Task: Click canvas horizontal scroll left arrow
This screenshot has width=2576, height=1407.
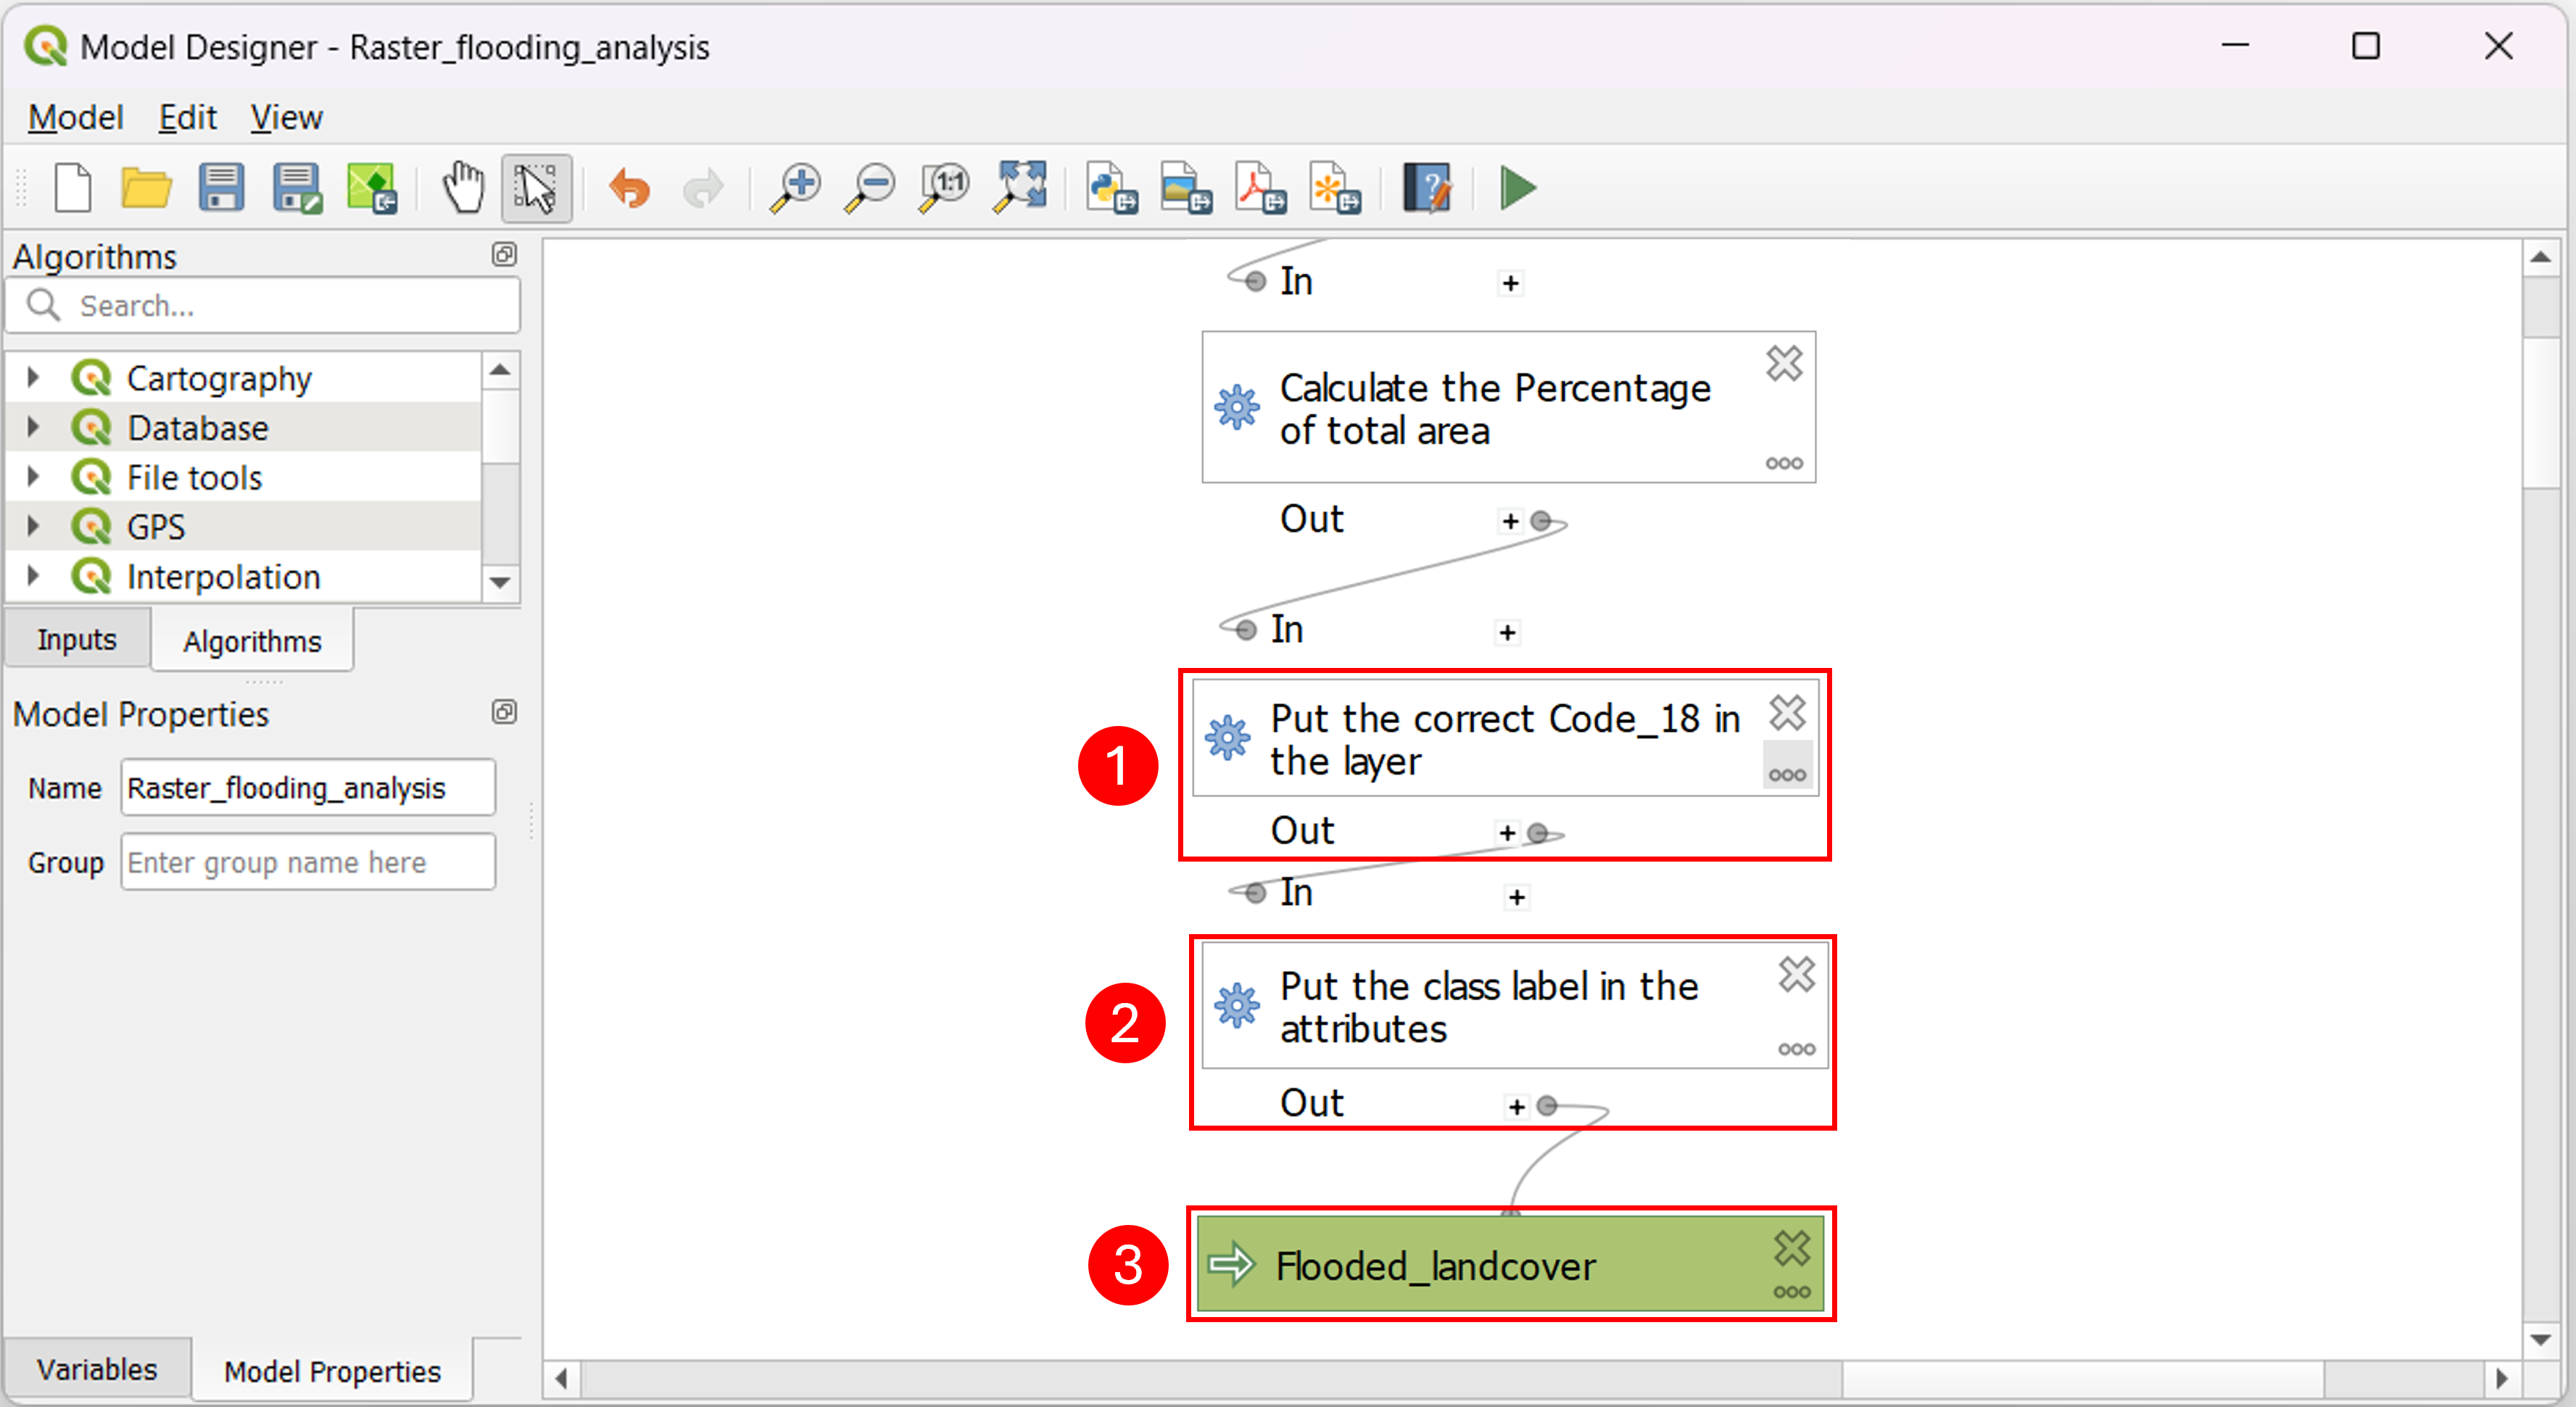Action: 561,1379
